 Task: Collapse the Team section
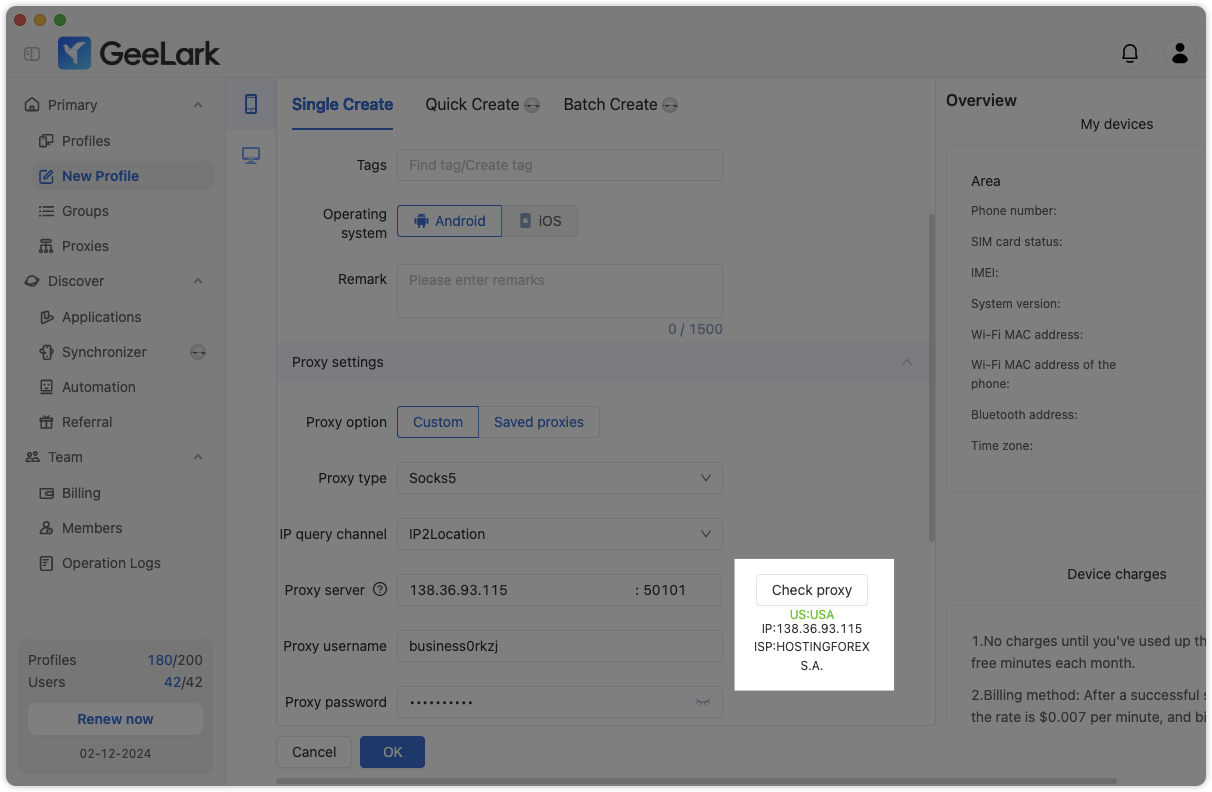click(x=198, y=457)
